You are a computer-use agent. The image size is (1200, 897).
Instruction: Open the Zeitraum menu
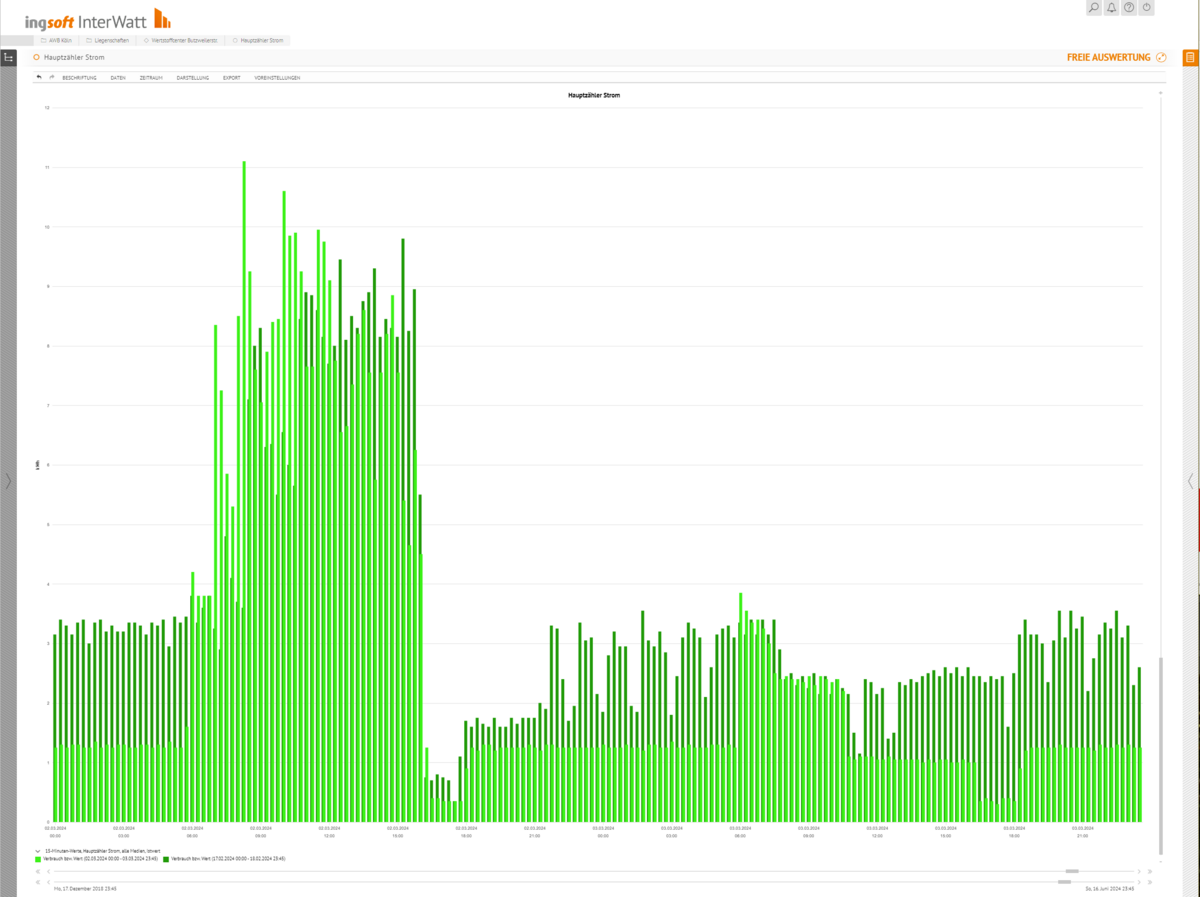[151, 77]
